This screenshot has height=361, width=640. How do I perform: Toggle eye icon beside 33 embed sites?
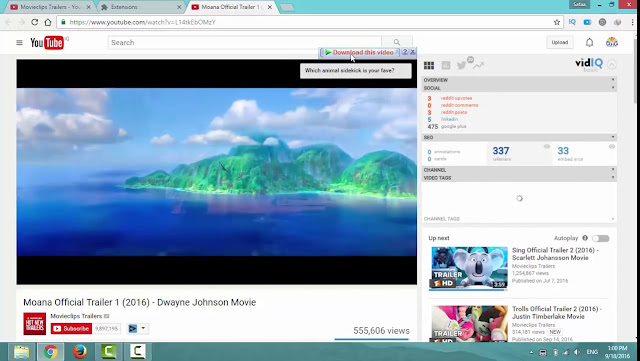[611, 147]
